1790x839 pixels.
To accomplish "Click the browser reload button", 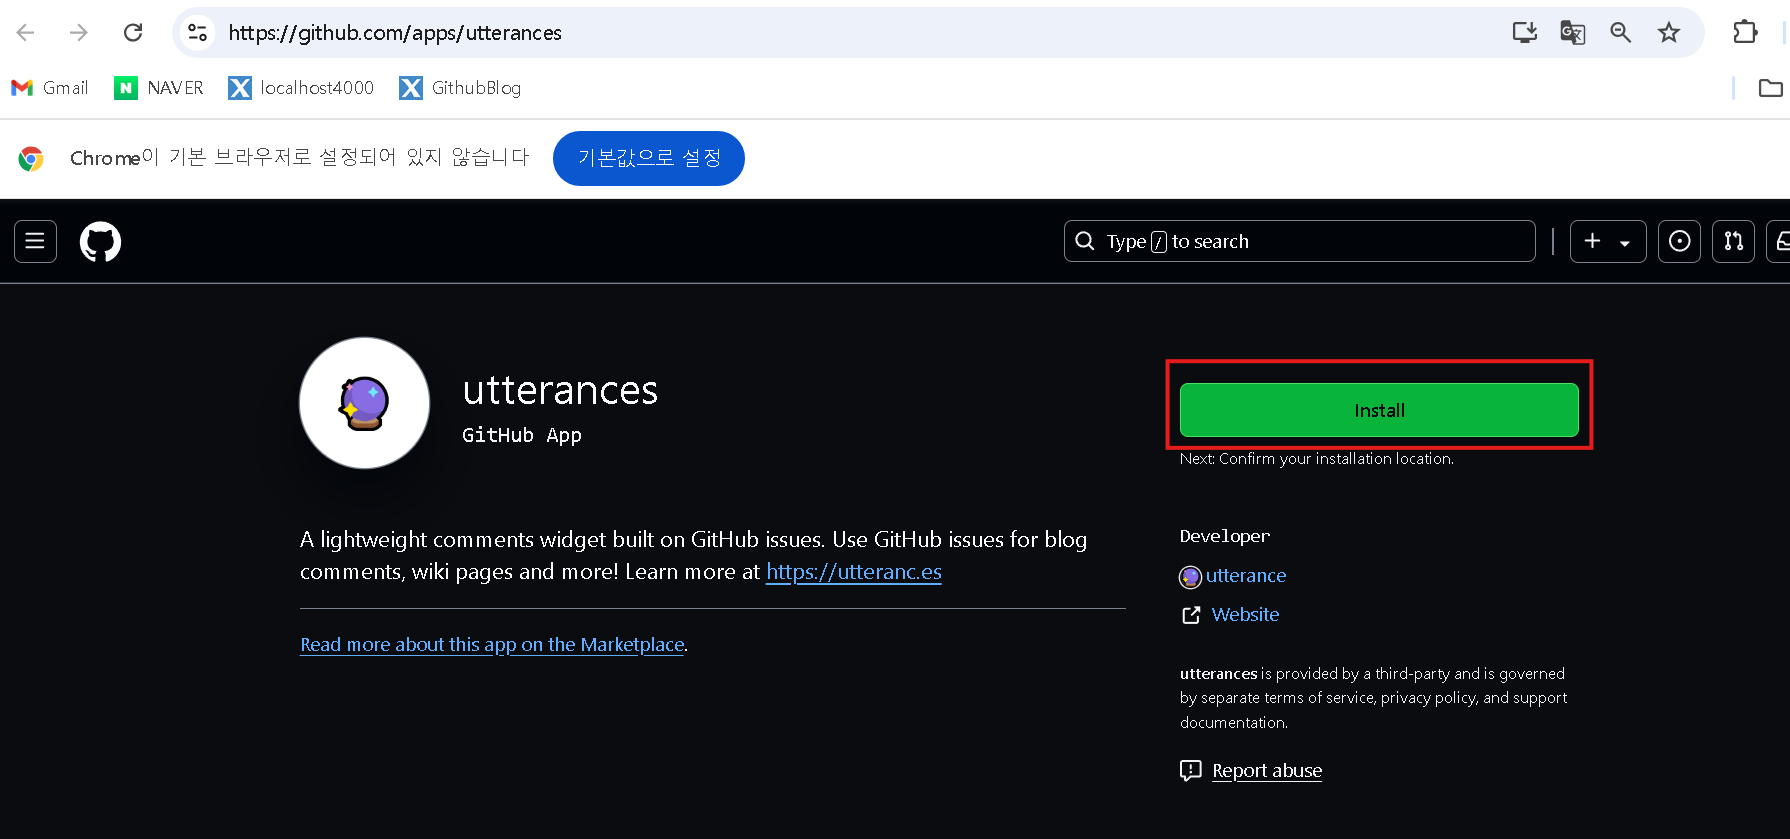I will click(x=133, y=33).
